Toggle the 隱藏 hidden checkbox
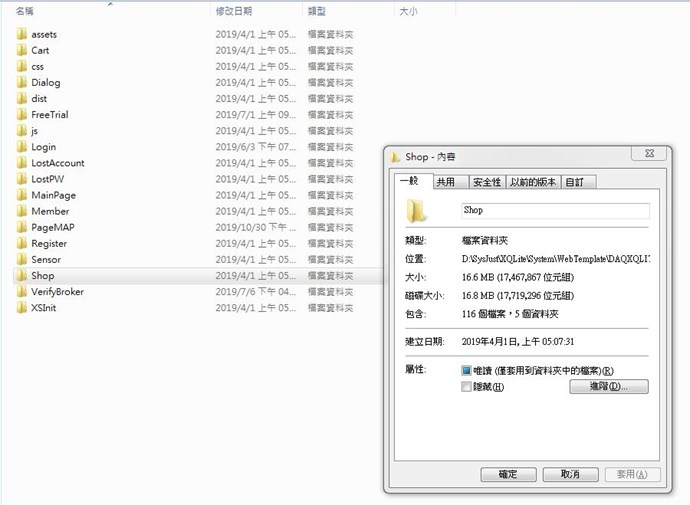 tap(466, 387)
